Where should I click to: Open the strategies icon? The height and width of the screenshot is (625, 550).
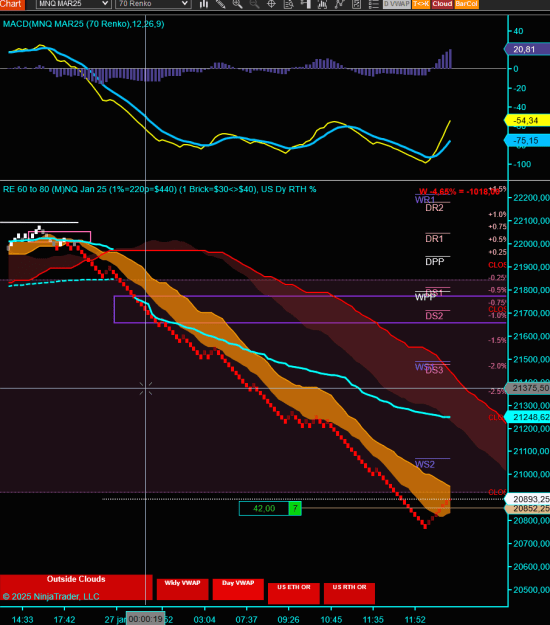click(x=340, y=4)
